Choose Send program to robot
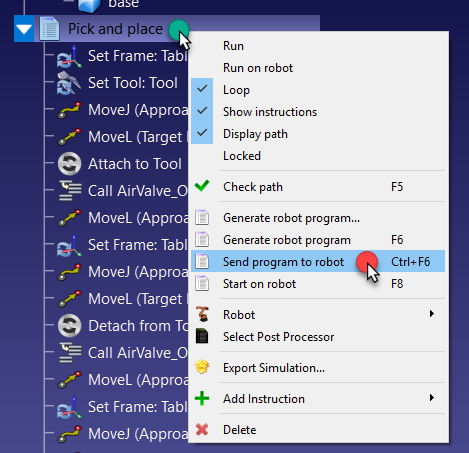The width and height of the screenshot is (469, 453). 318,262
